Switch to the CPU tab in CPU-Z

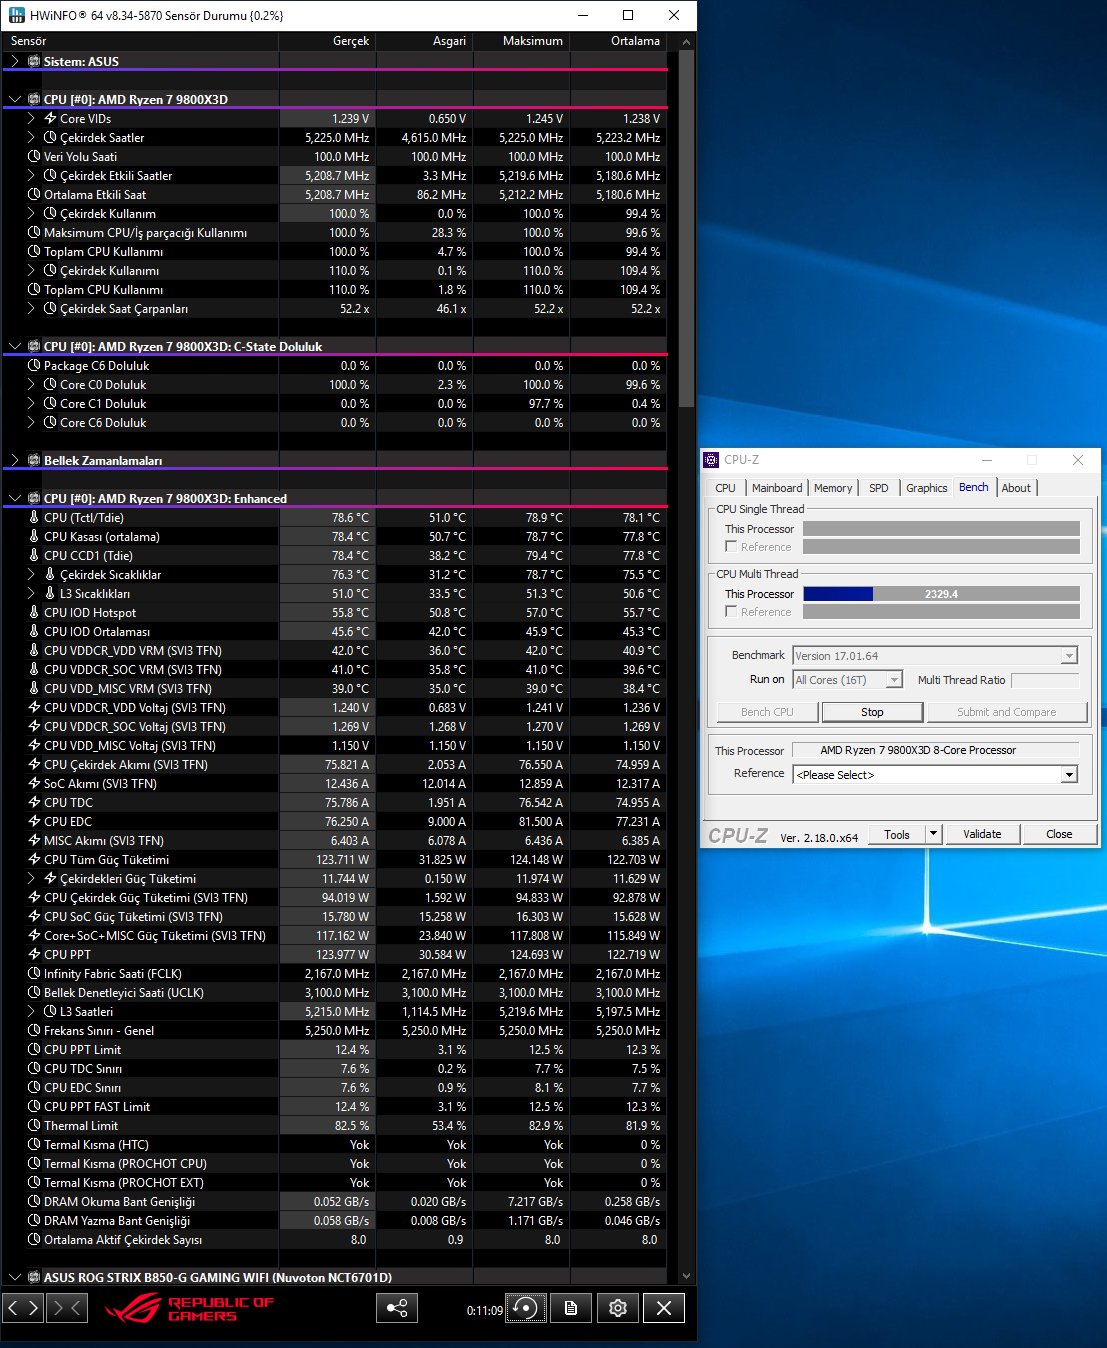tap(725, 488)
